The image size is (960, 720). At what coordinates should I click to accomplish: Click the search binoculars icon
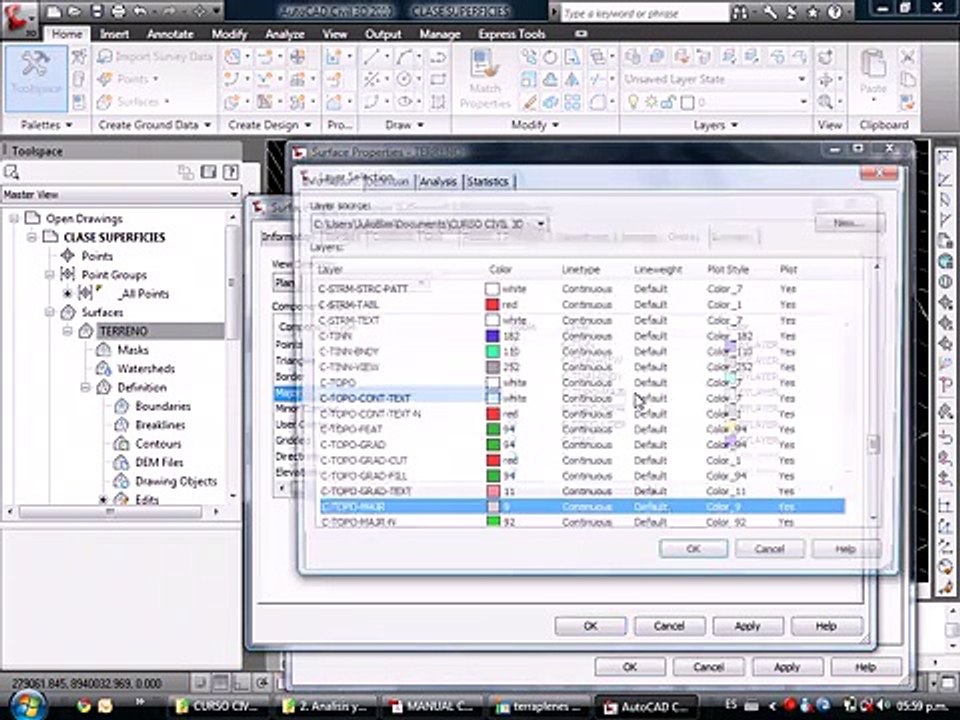740,12
